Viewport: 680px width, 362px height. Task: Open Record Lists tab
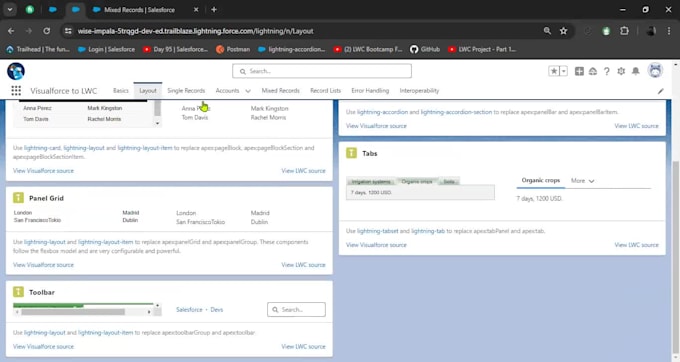325,91
